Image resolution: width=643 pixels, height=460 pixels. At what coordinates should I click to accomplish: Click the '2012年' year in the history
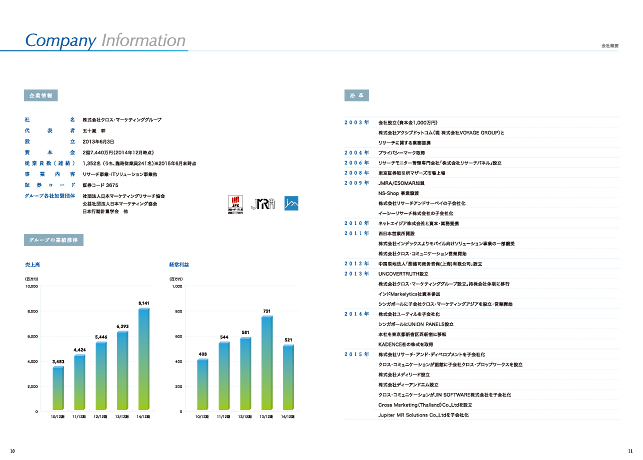(356, 264)
